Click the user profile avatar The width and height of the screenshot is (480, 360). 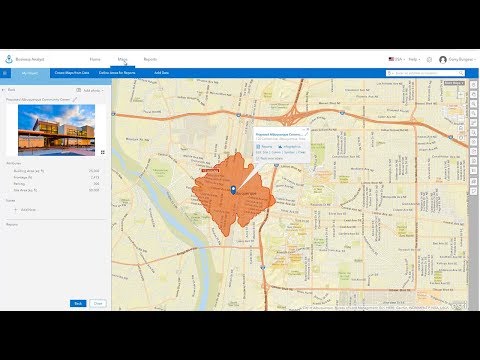click(x=443, y=60)
